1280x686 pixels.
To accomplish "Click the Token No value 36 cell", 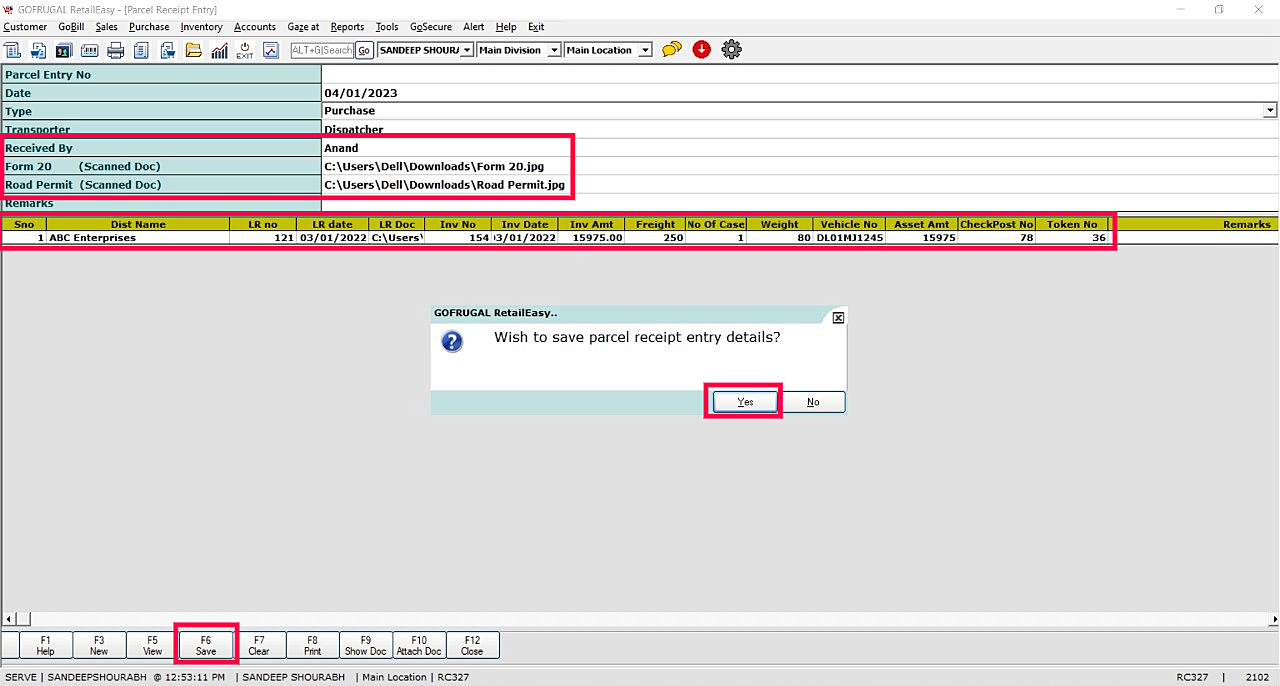I will click(1072, 238).
